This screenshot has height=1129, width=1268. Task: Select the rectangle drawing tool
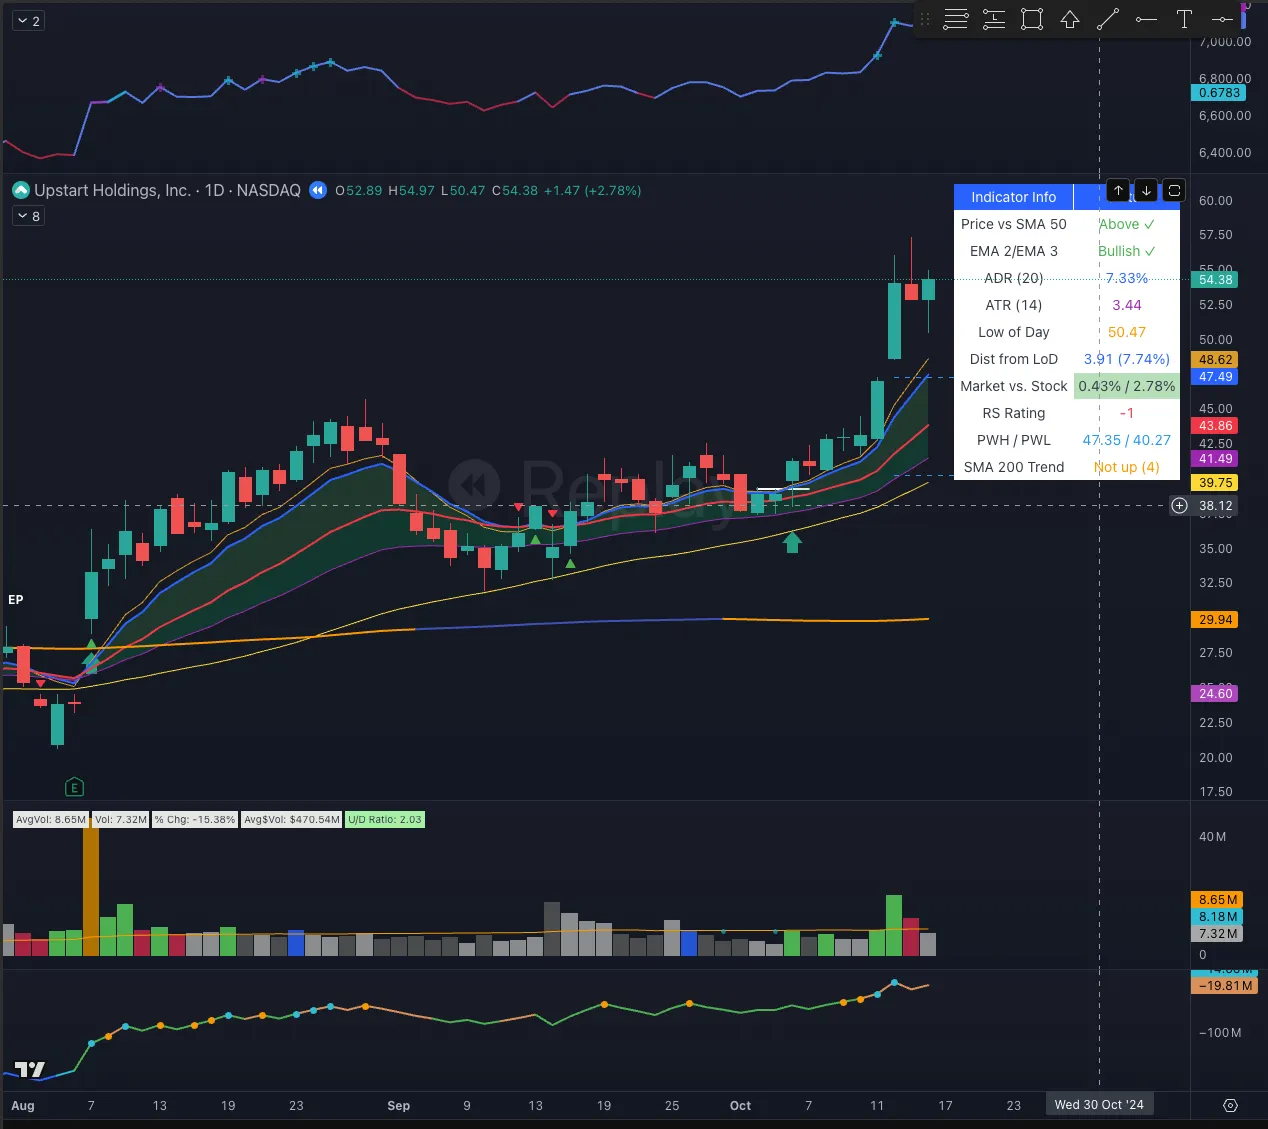(1032, 19)
